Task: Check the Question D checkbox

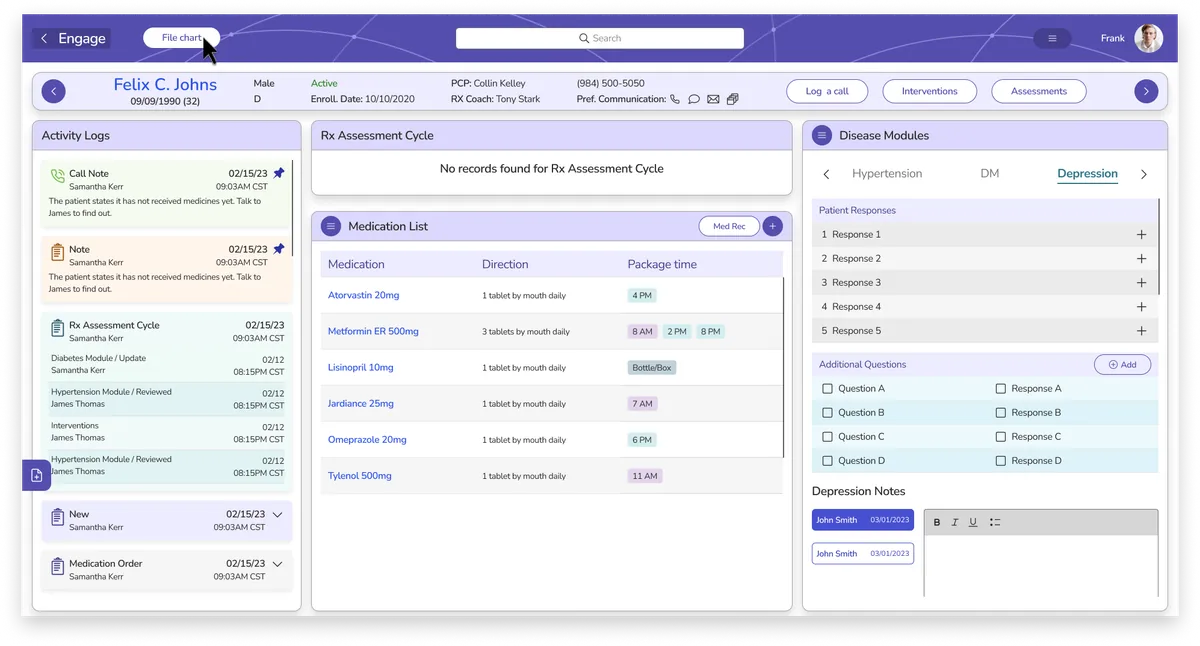Action: (827, 460)
